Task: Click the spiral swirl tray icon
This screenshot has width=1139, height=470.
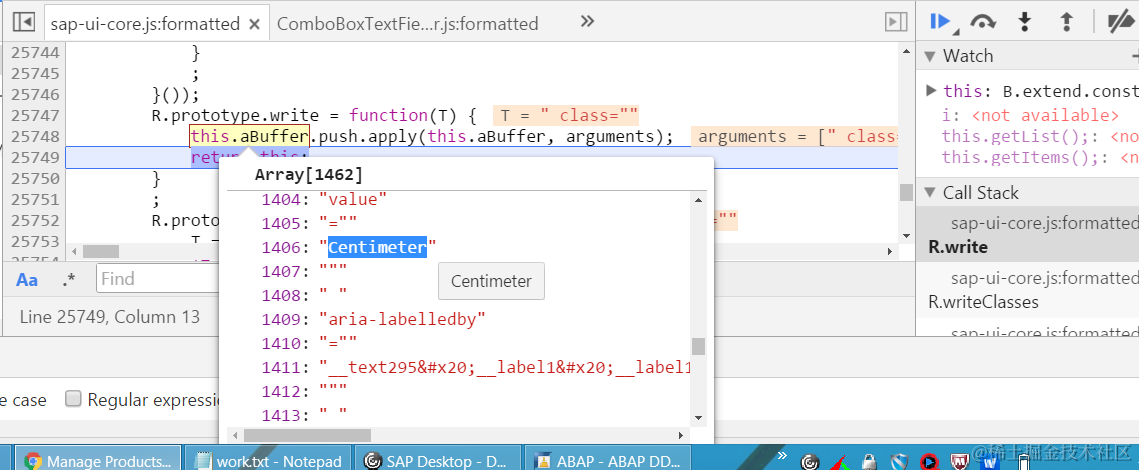Action: click(810, 461)
